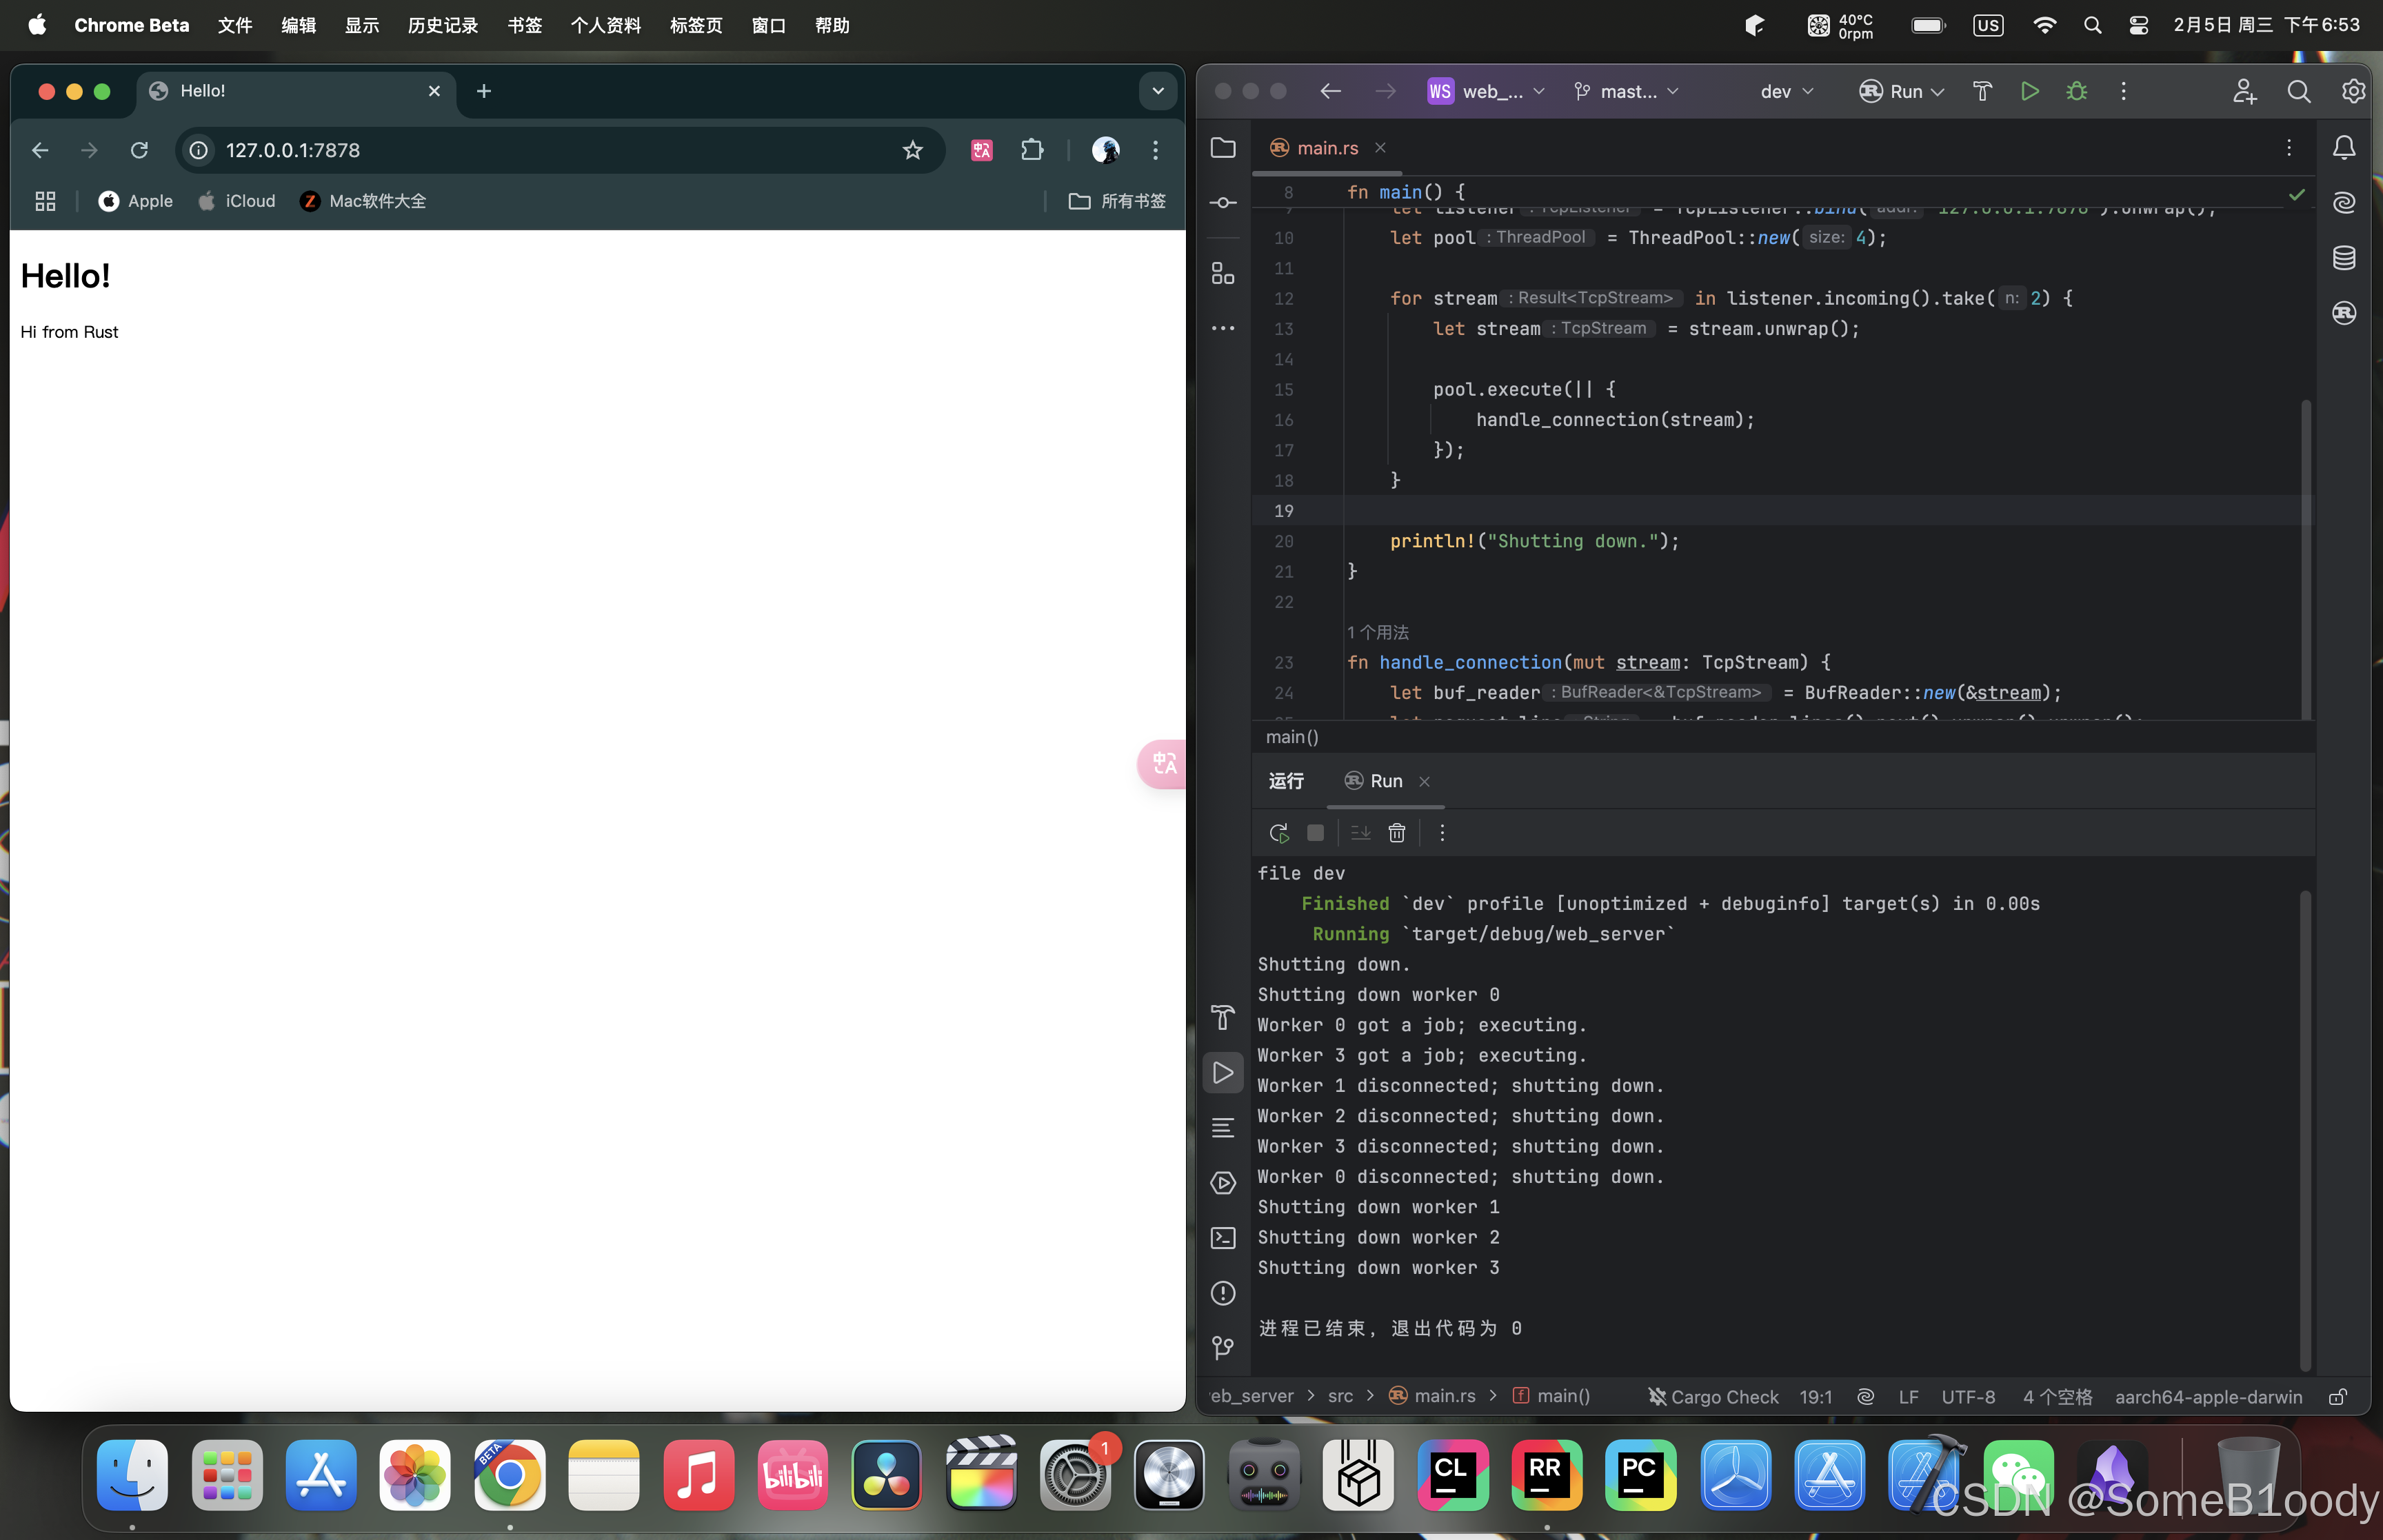Open the translate extension in Chrome toolbar
The width and height of the screenshot is (2383, 1540).
[x=981, y=150]
